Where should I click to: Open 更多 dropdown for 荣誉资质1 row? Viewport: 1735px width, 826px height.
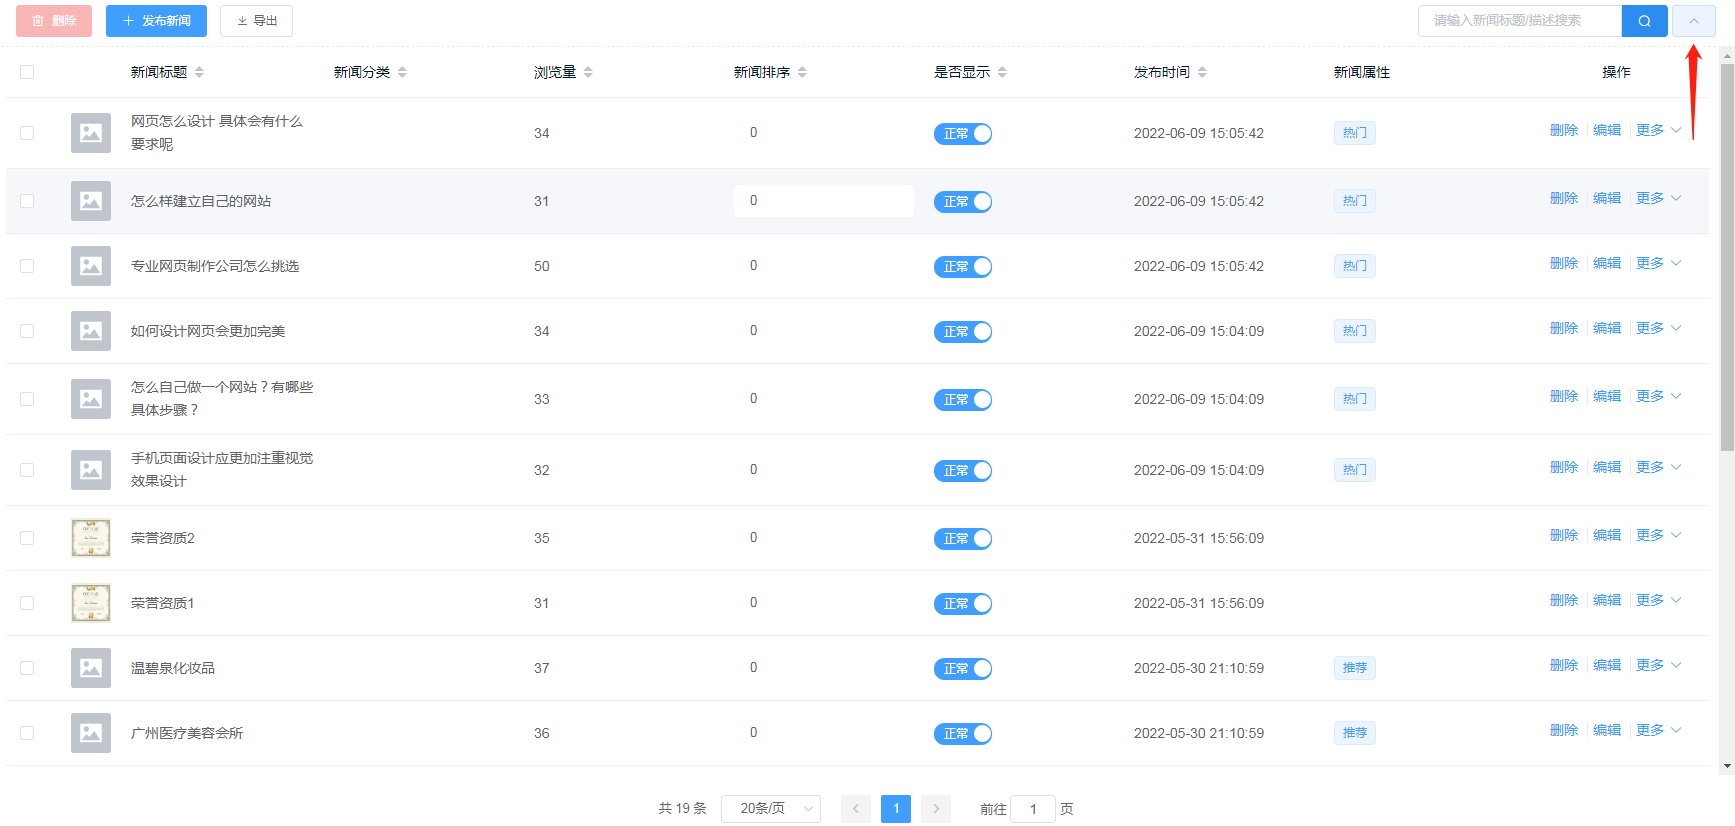click(x=1658, y=601)
